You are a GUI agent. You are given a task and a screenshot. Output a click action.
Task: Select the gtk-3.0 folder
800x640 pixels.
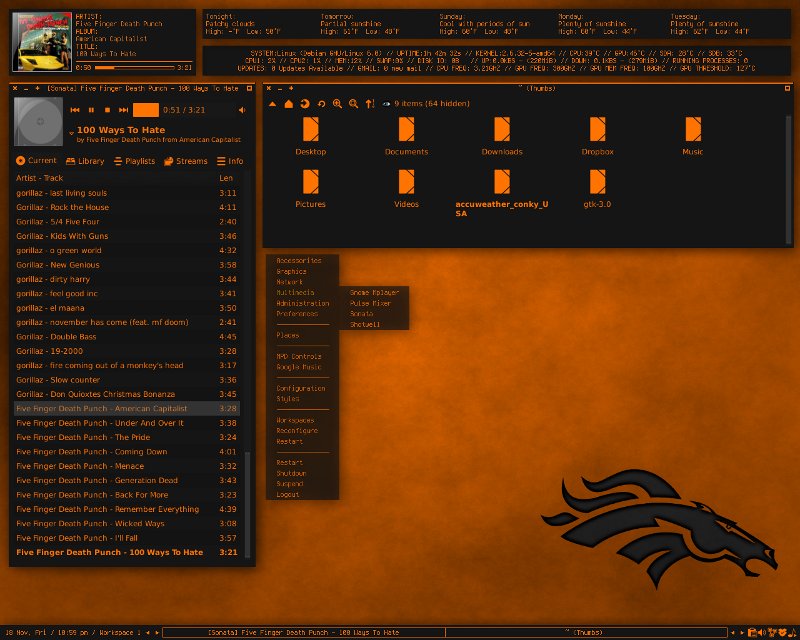click(597, 189)
